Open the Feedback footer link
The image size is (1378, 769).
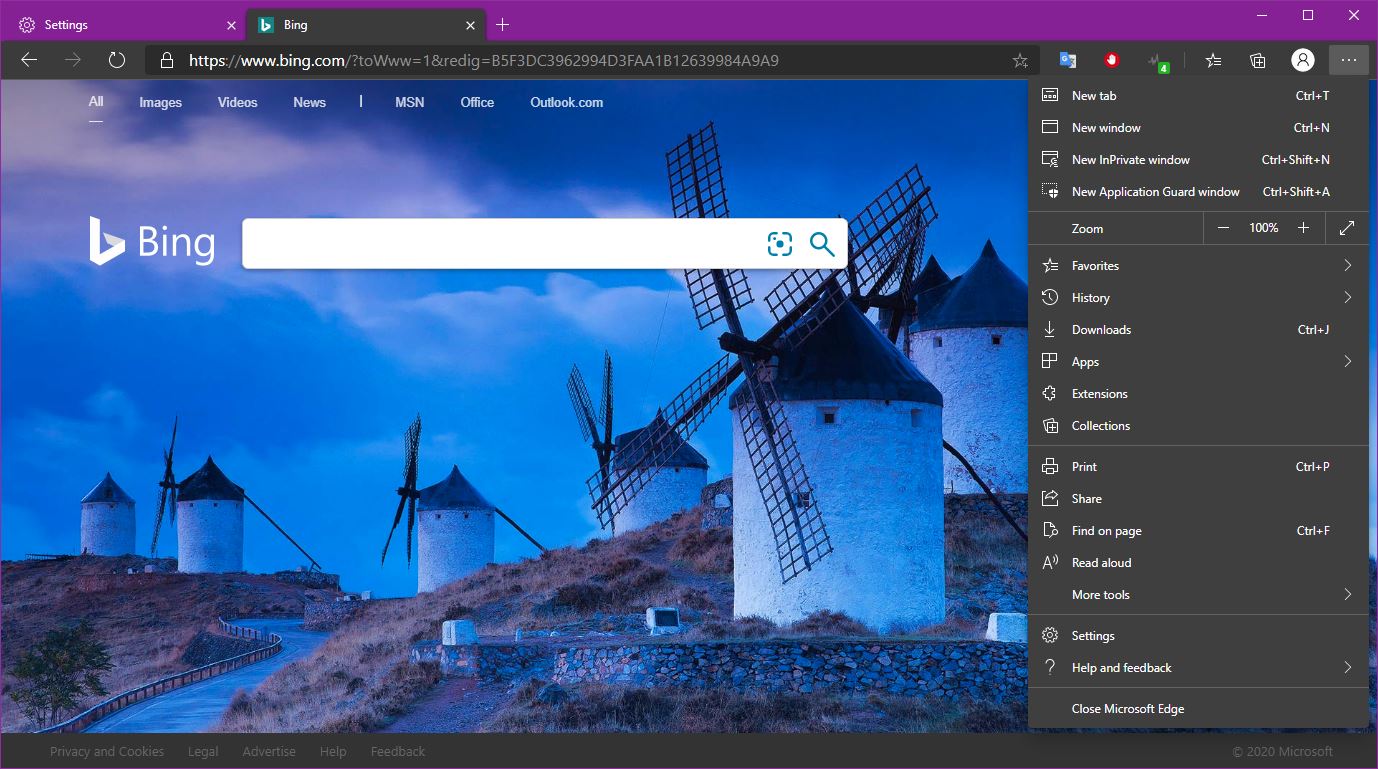pyautogui.click(x=398, y=751)
